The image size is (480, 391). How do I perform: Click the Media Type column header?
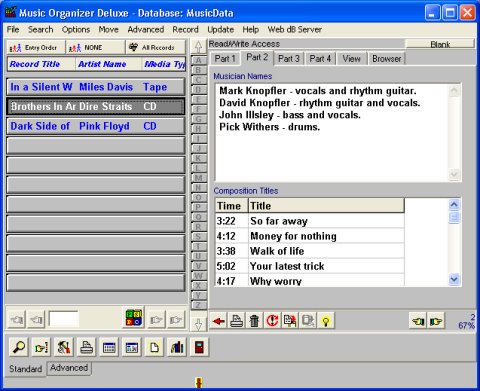tap(163, 64)
